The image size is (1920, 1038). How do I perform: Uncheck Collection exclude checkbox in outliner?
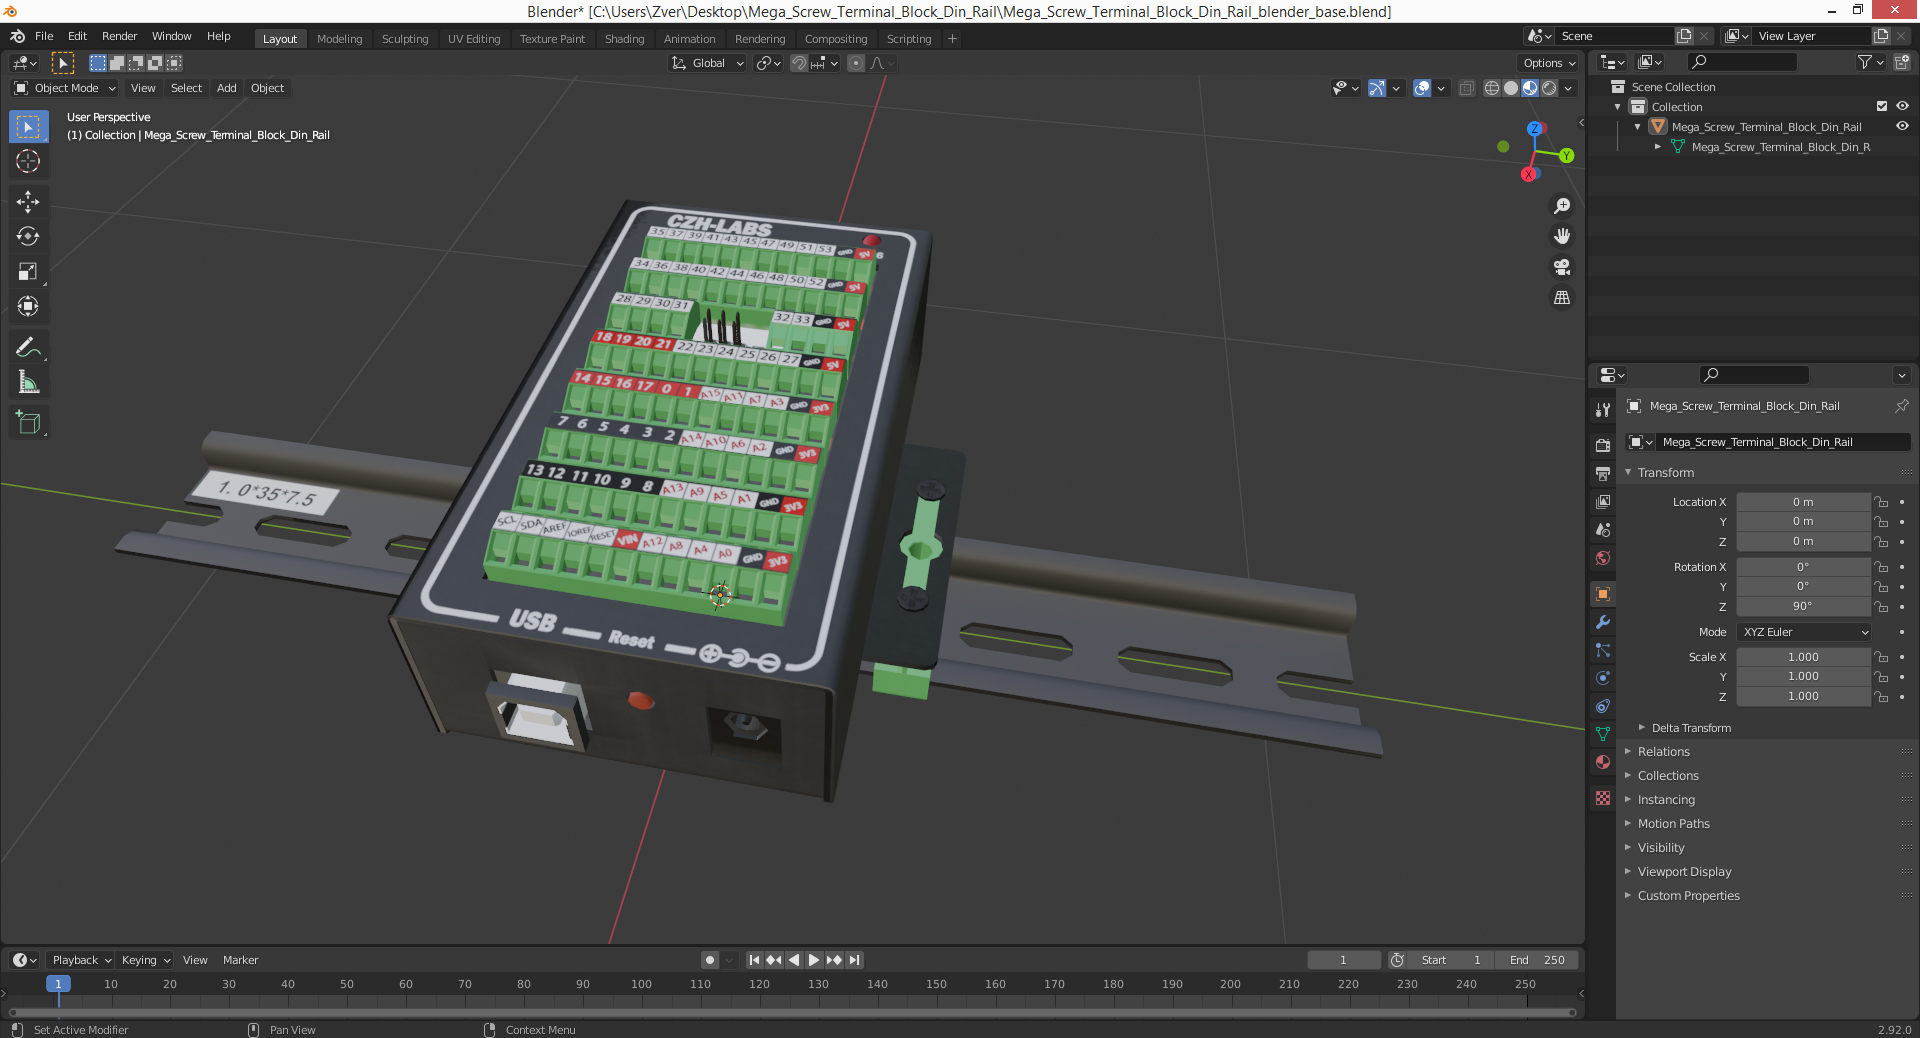pos(1882,106)
